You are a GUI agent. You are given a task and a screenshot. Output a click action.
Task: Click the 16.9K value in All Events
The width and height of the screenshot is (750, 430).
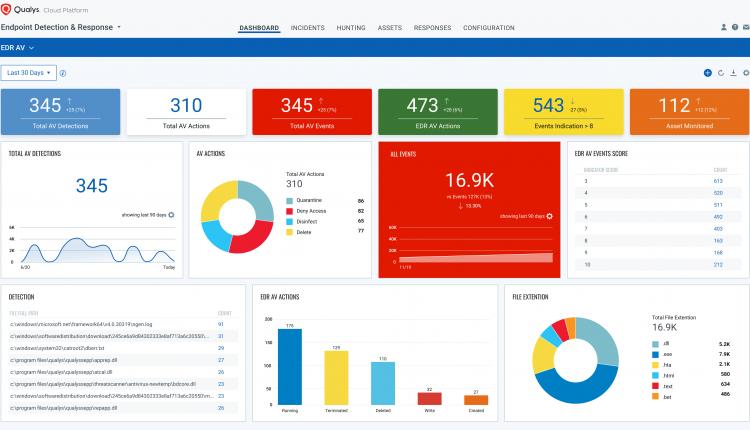(469, 180)
